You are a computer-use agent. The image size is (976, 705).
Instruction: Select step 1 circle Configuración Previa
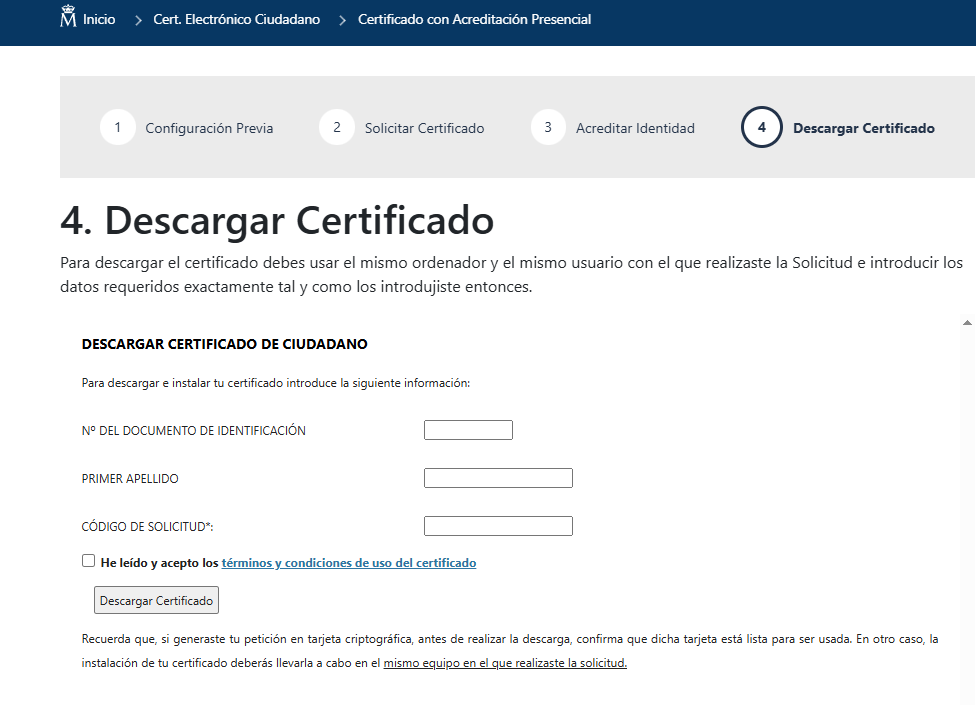(x=118, y=127)
